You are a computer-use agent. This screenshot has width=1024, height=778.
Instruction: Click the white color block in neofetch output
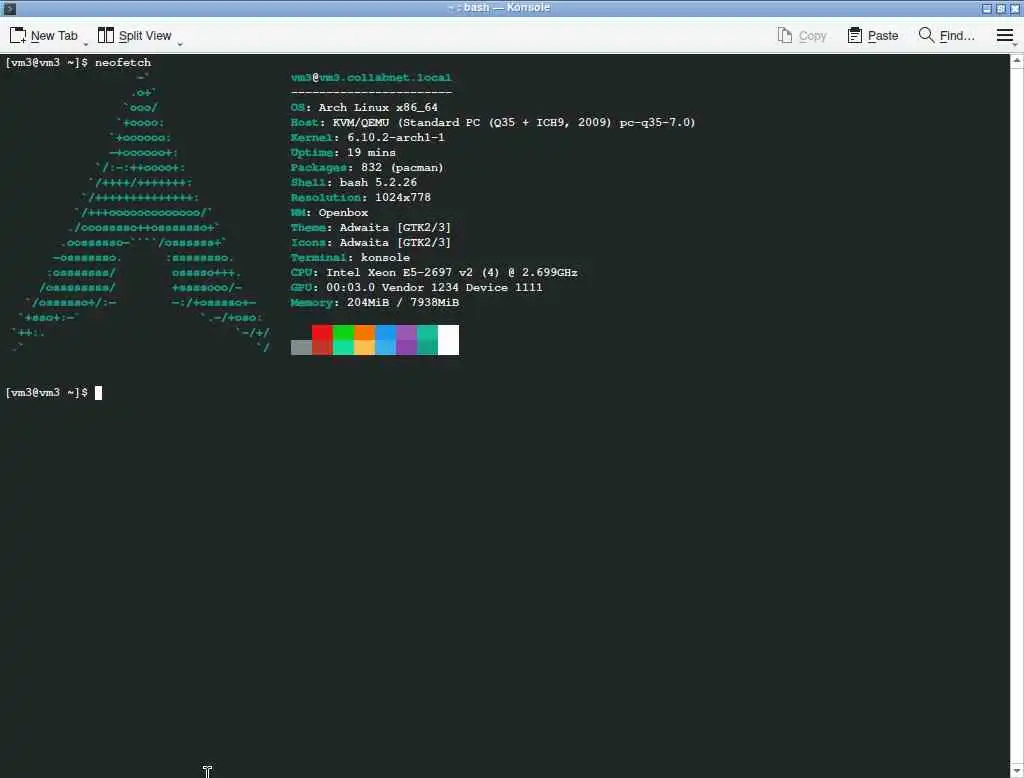pos(449,340)
